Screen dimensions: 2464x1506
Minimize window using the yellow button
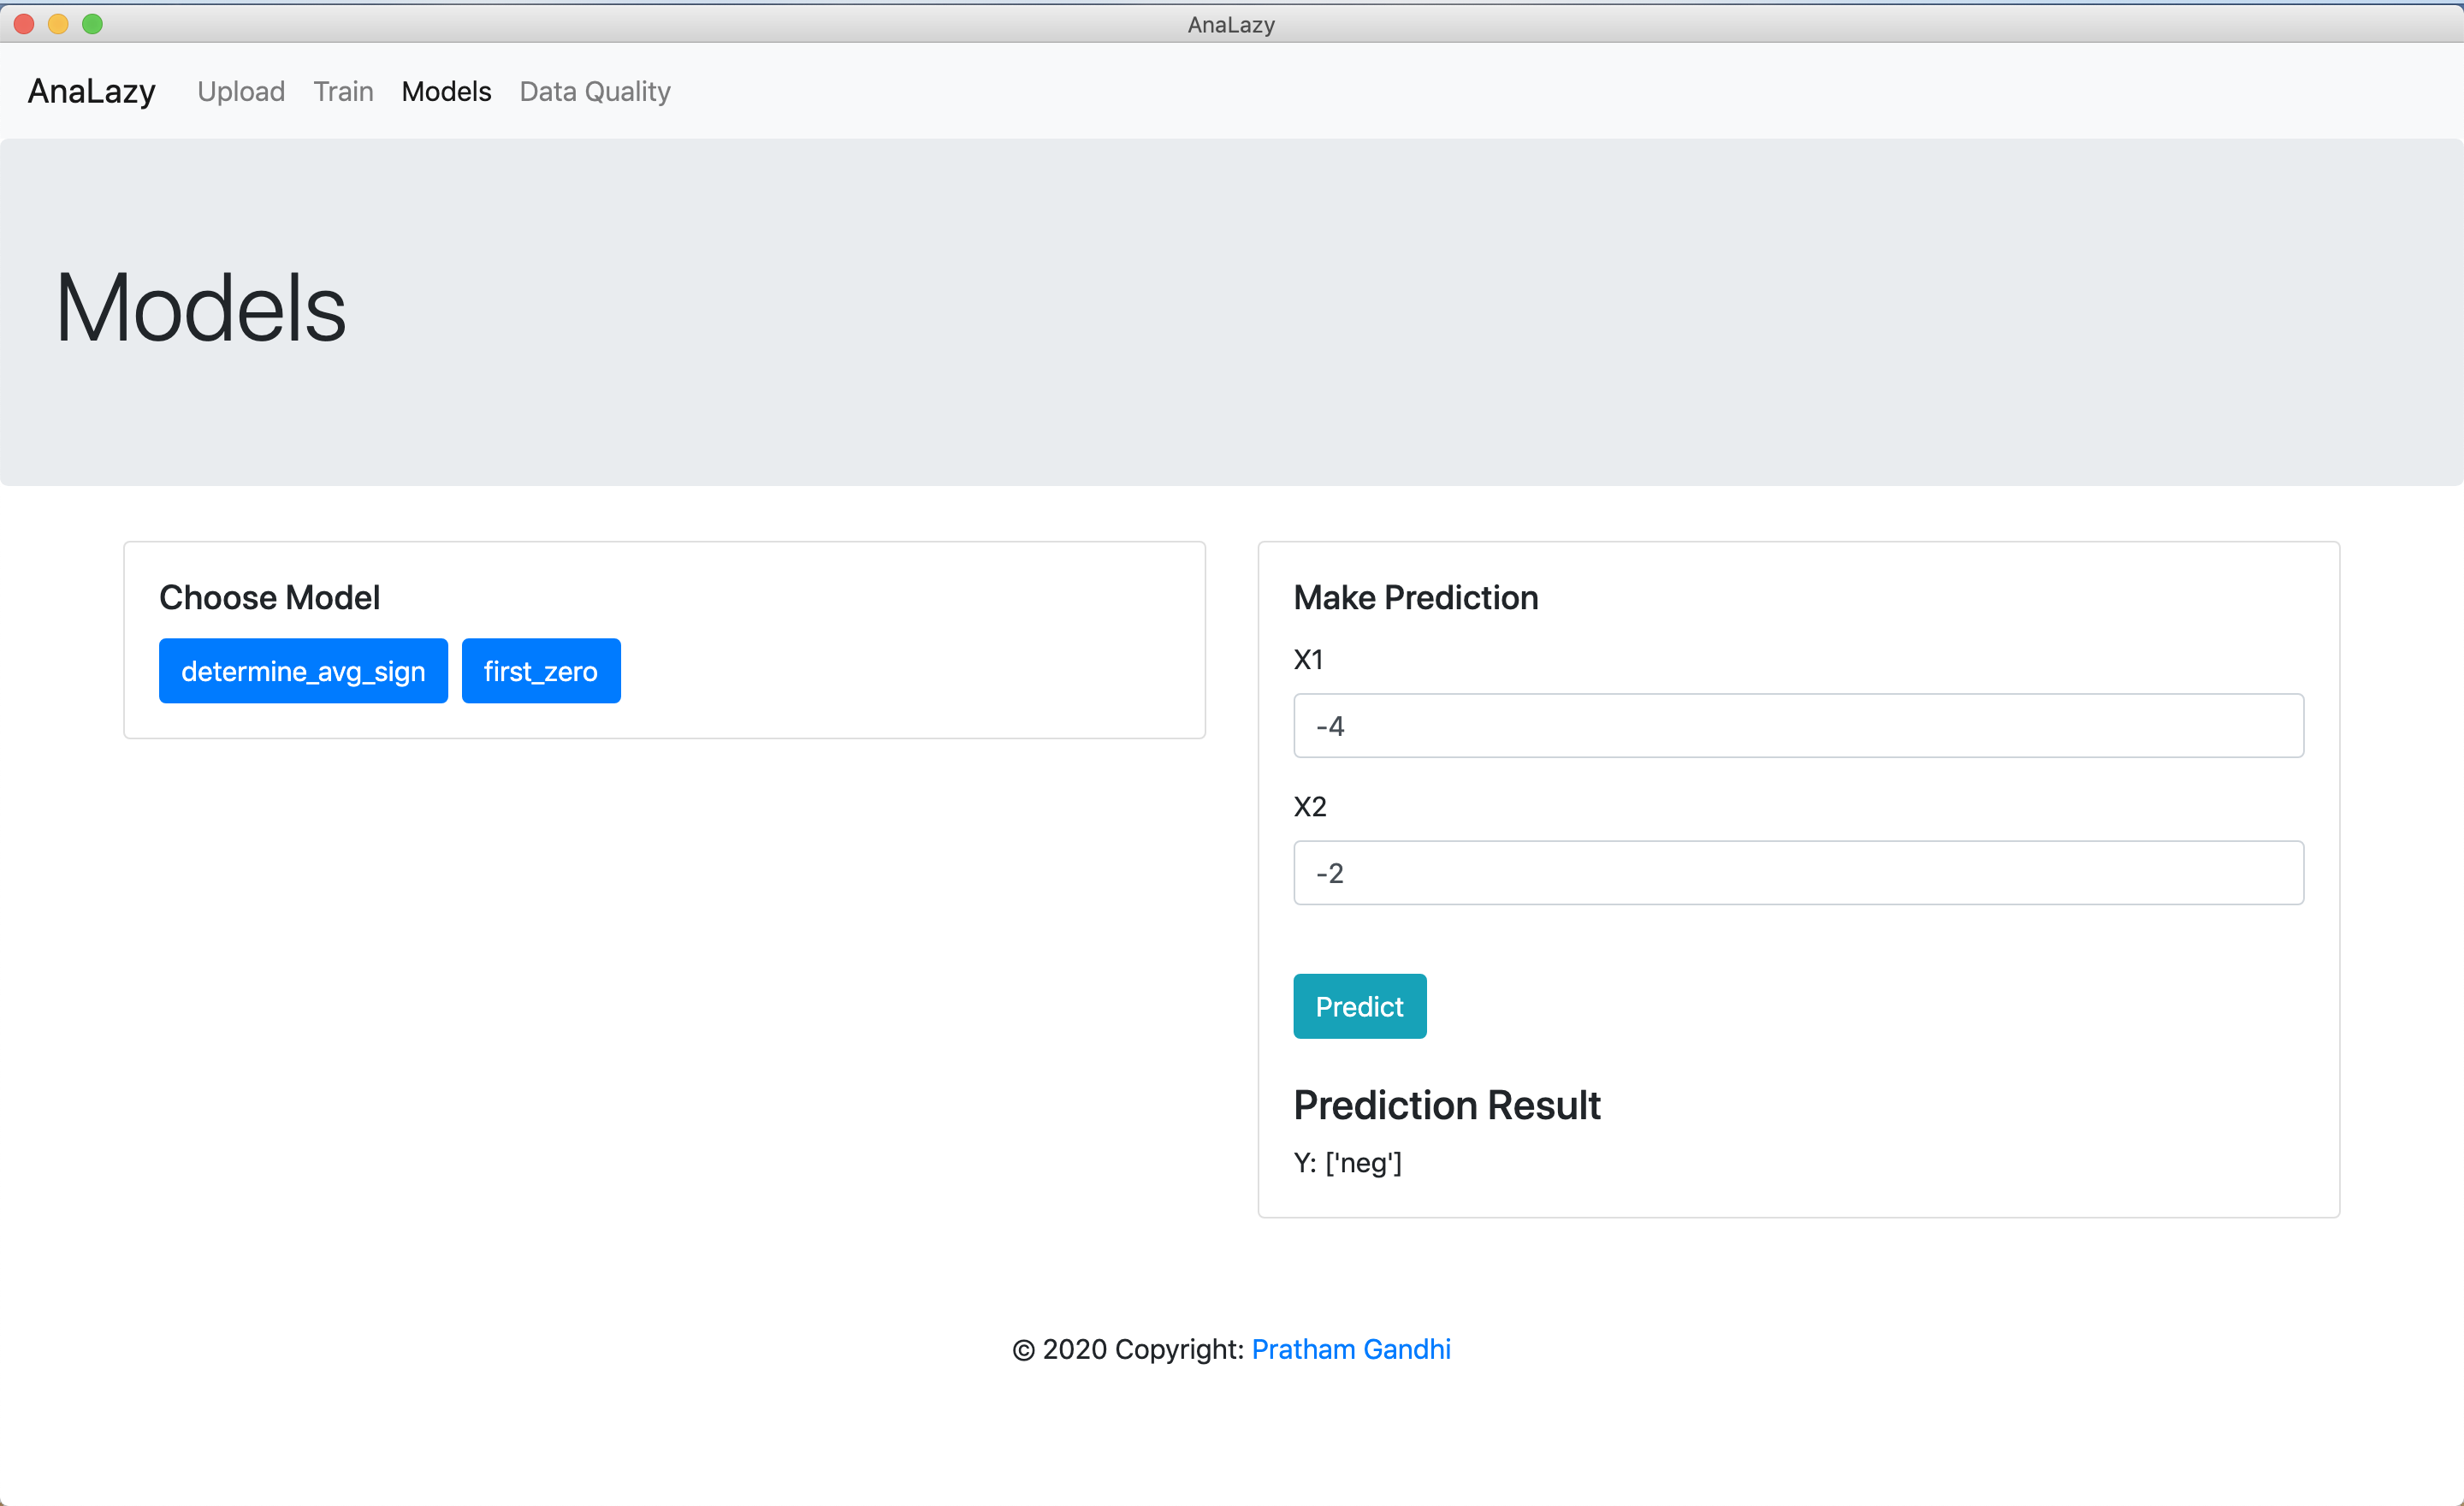(58, 24)
